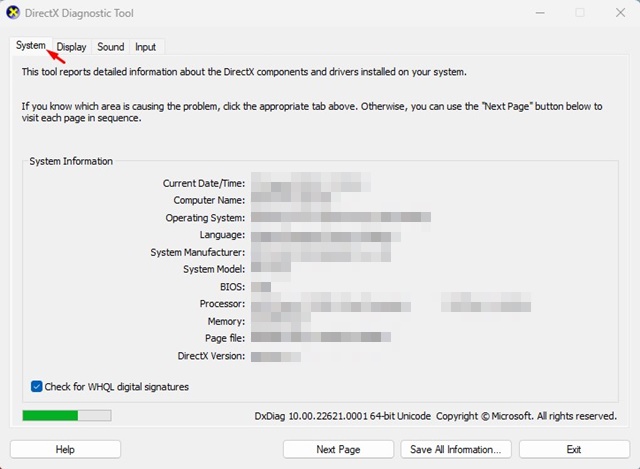The width and height of the screenshot is (640, 469).
Task: Switch to the System tab
Action: click(x=31, y=45)
